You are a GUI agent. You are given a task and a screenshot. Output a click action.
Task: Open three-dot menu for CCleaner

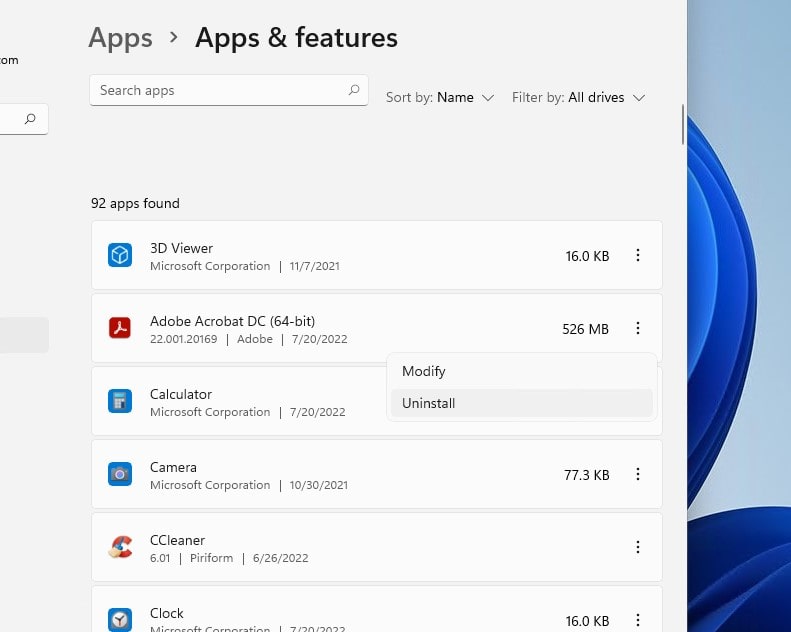pos(638,547)
